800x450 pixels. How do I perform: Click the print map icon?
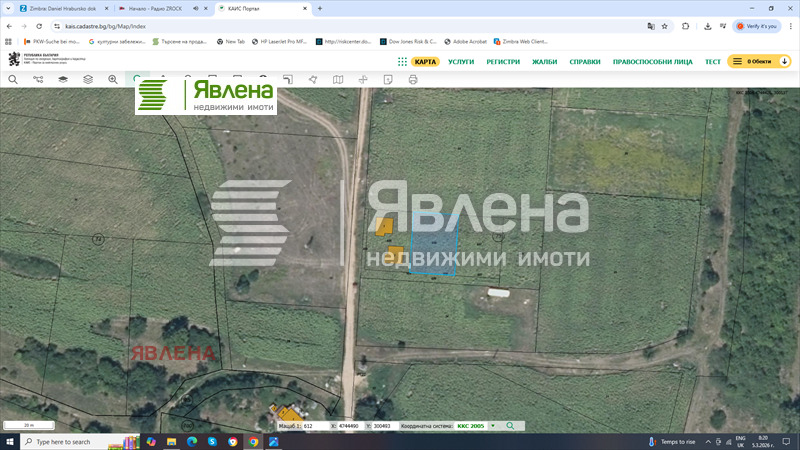pos(412,79)
